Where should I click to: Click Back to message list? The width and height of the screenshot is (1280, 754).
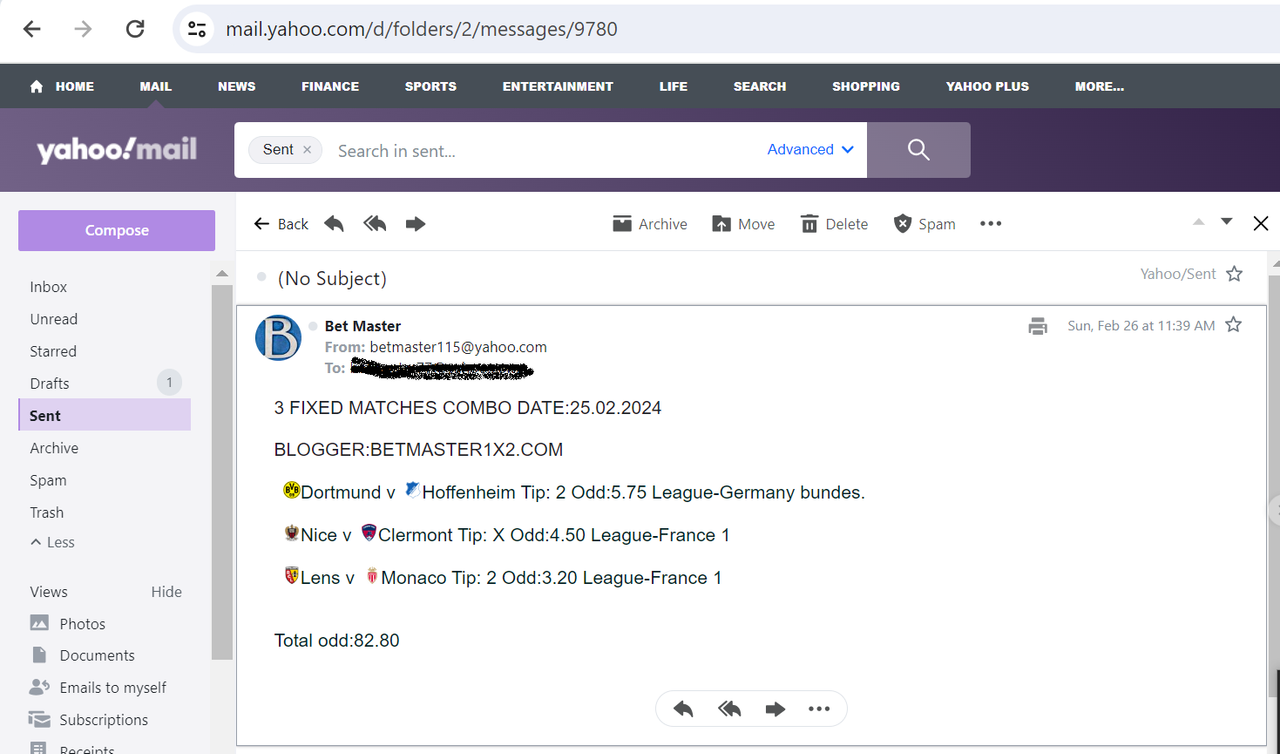point(281,224)
